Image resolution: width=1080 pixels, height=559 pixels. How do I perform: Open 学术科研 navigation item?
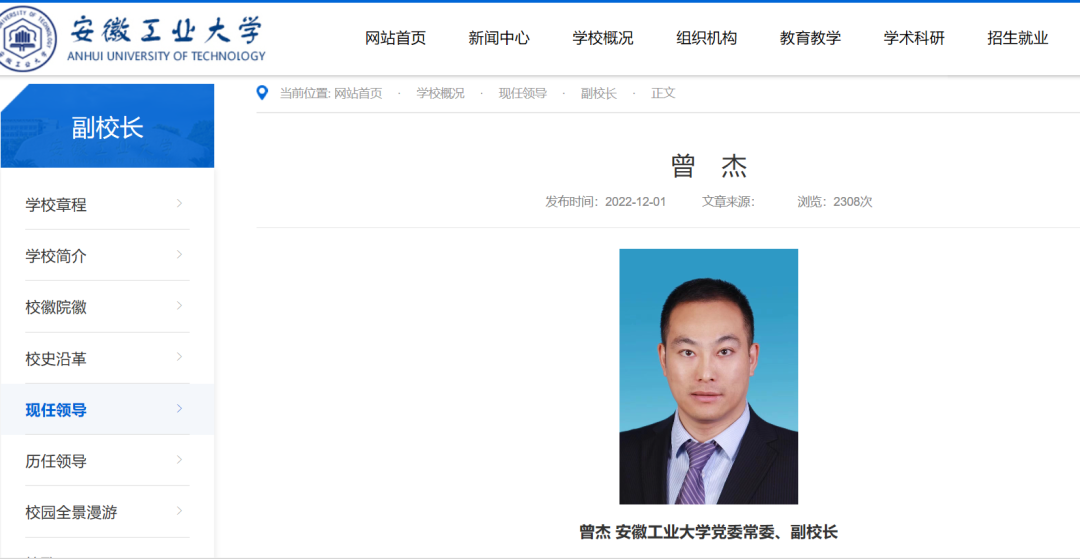tap(914, 39)
